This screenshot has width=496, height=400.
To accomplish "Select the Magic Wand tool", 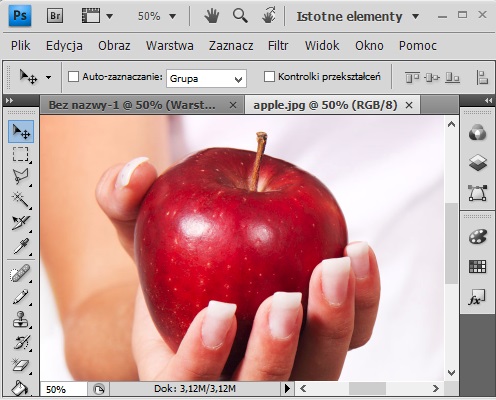I will pyautogui.click(x=21, y=200).
